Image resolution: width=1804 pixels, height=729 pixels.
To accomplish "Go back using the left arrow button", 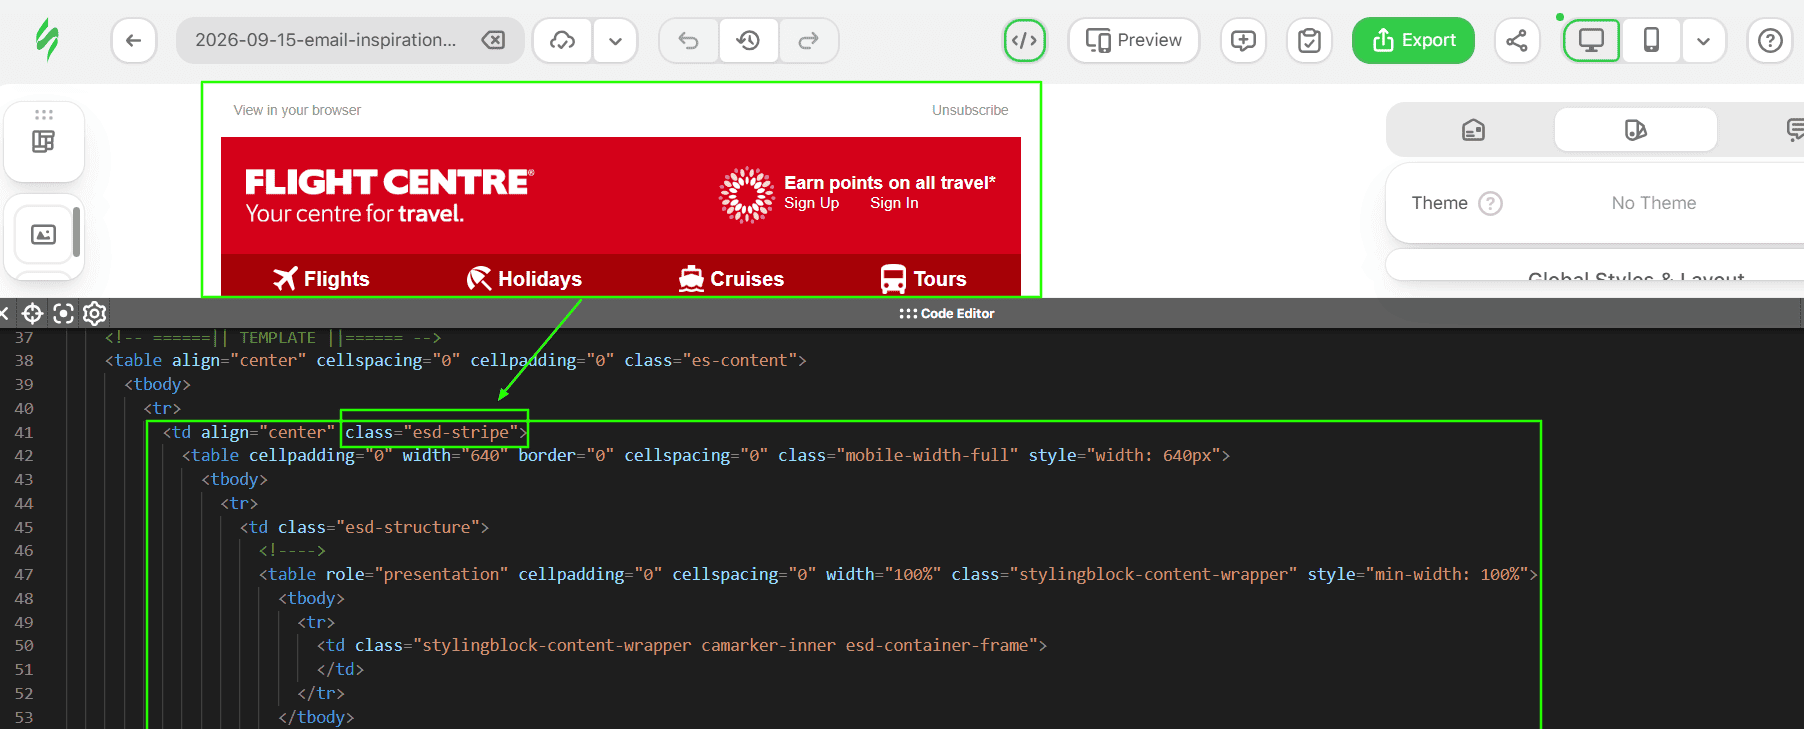I will [x=134, y=40].
